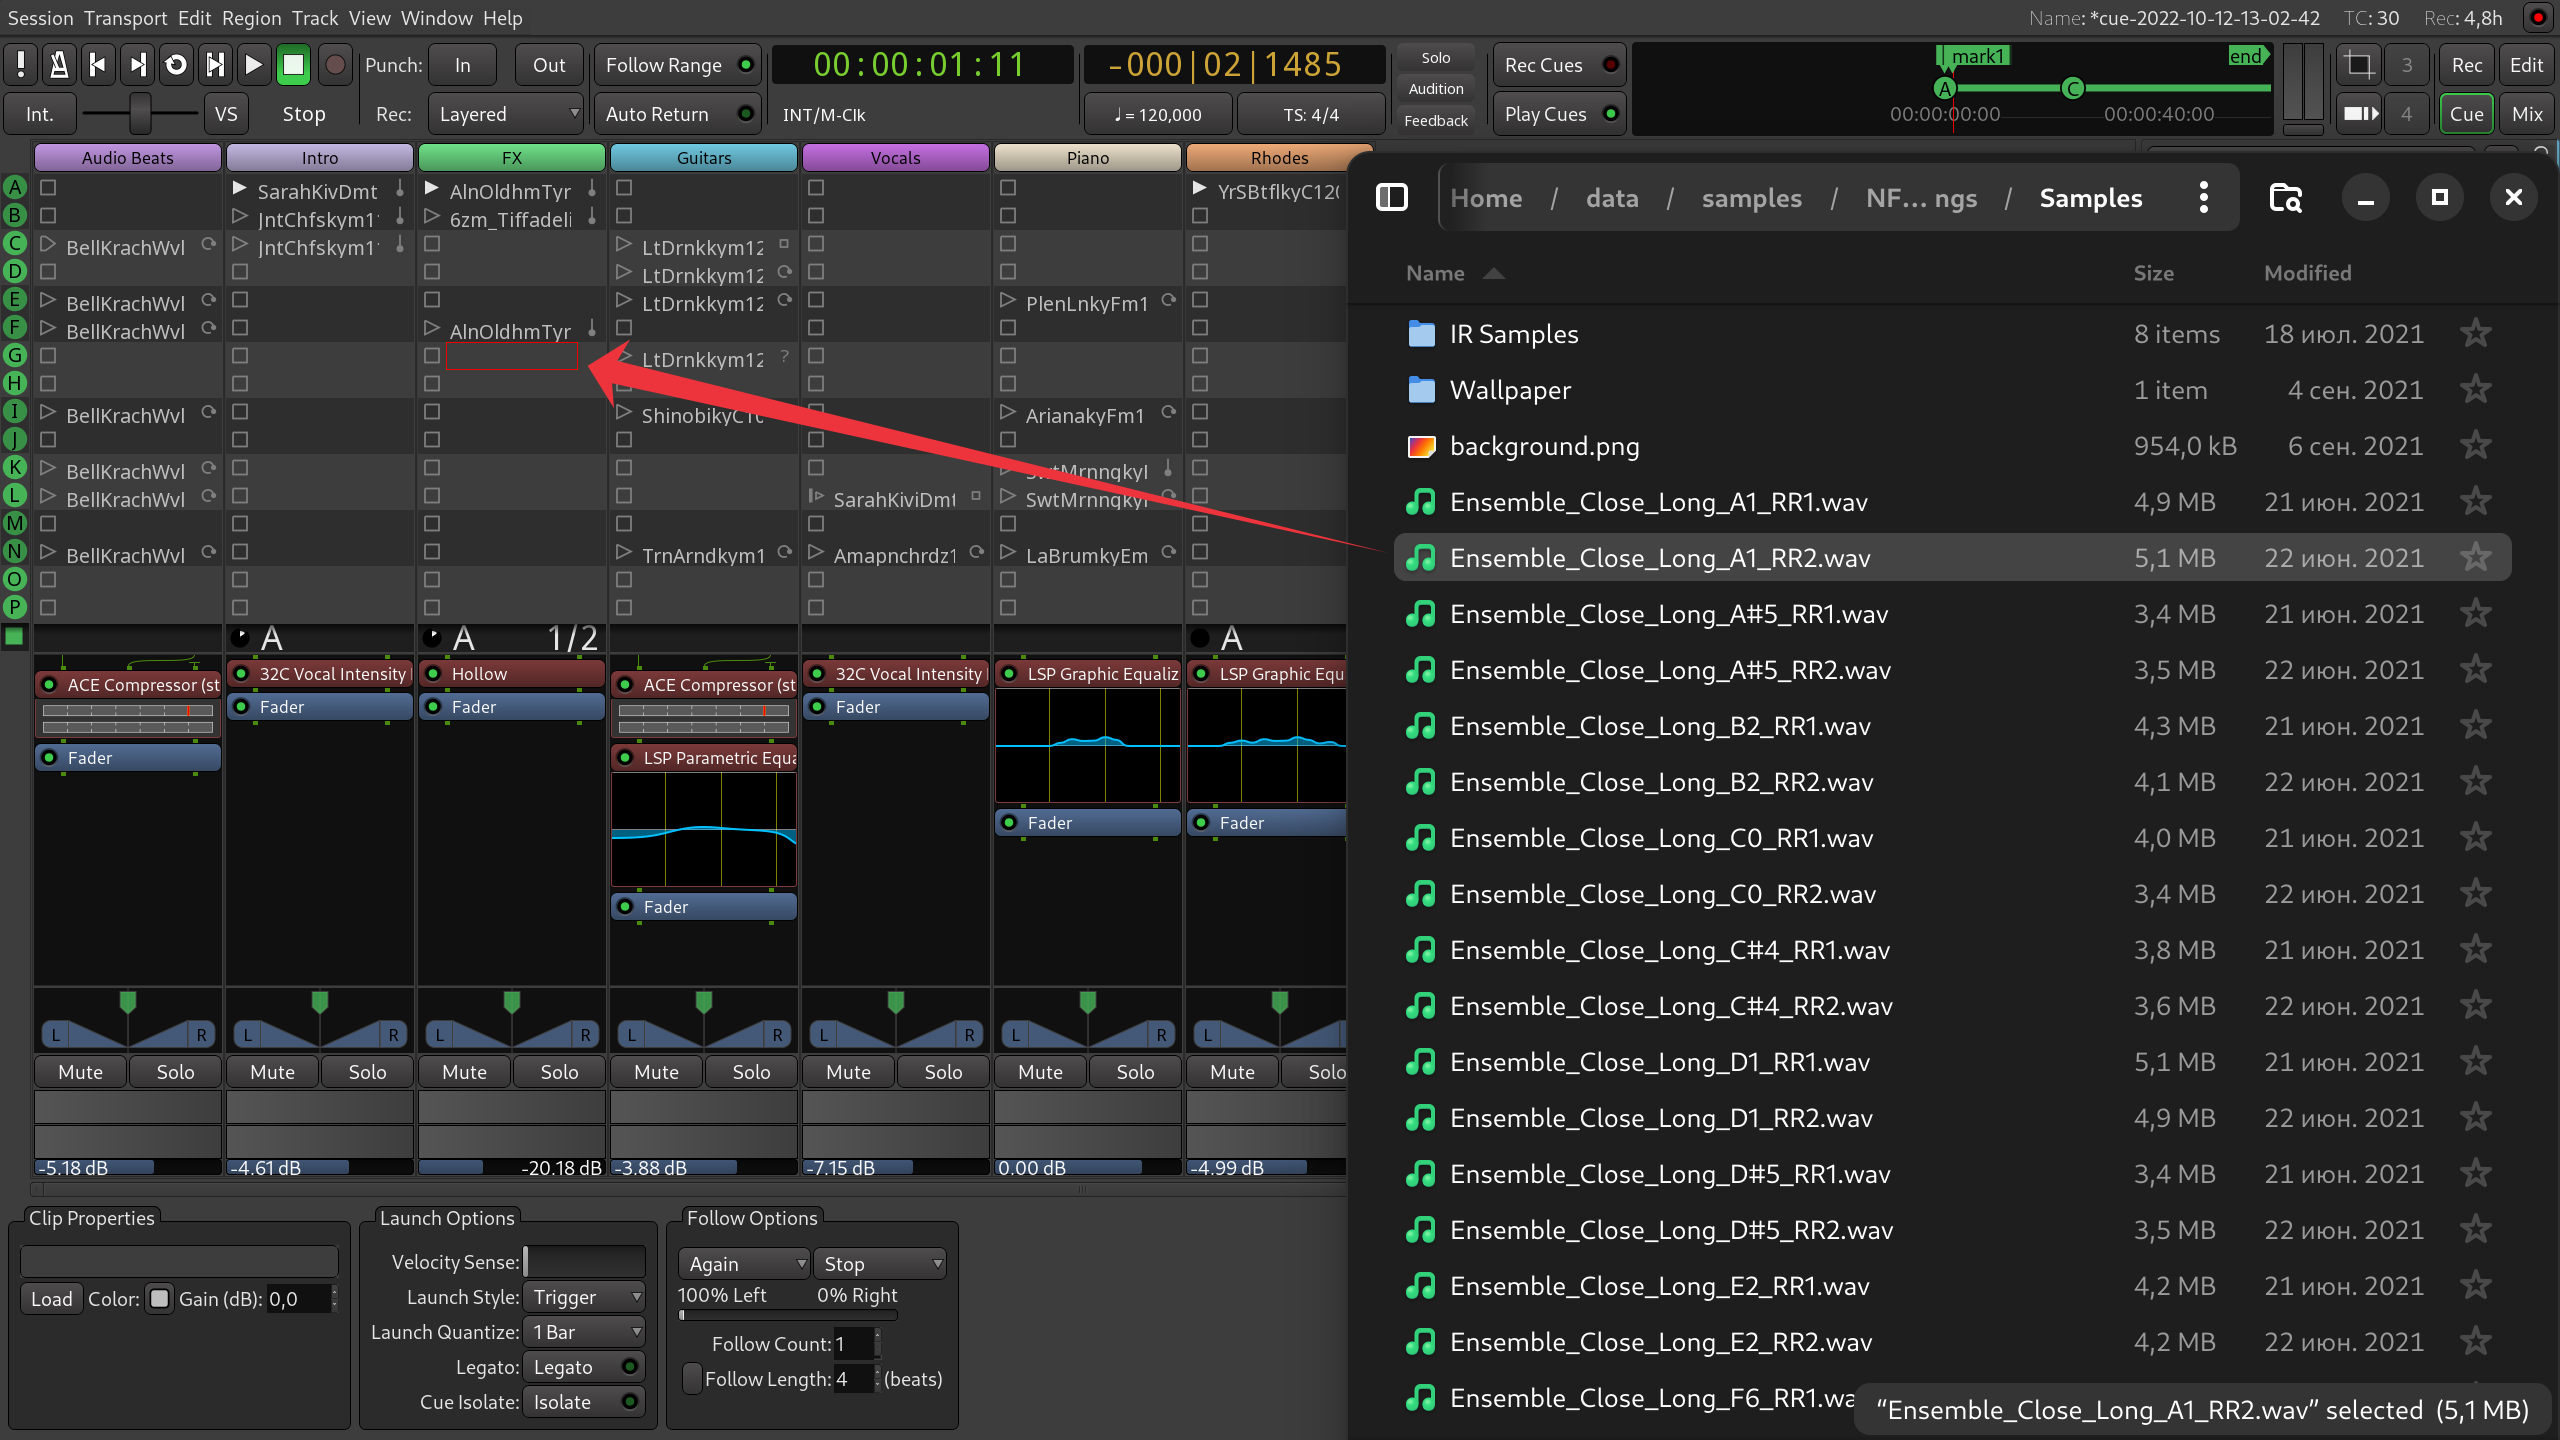Click the Play button in transport
Image resolution: width=2560 pixels, height=1440 pixels.
(x=255, y=67)
